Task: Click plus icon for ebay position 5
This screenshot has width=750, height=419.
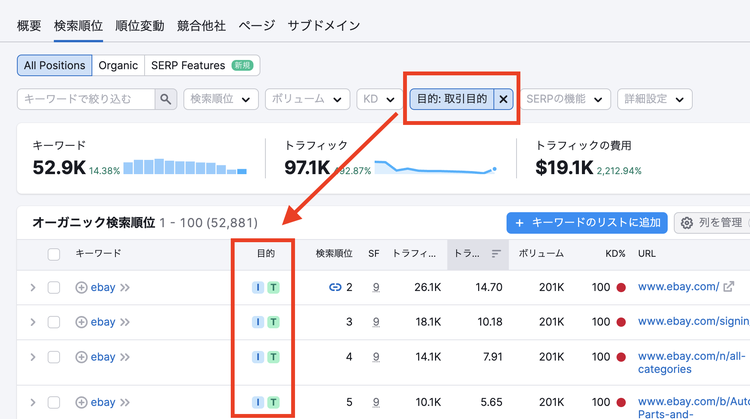Action: [81, 402]
